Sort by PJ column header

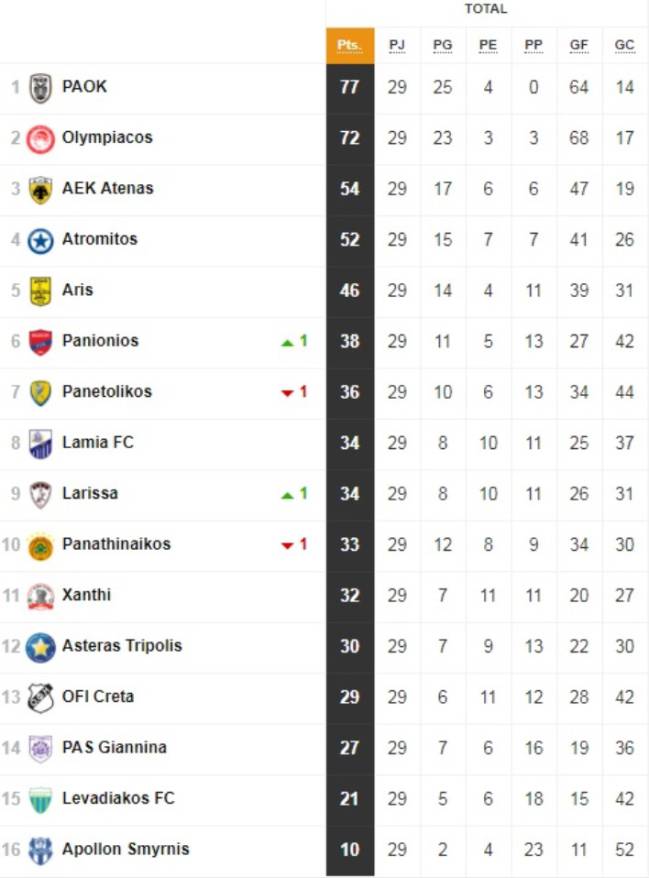pyautogui.click(x=396, y=45)
